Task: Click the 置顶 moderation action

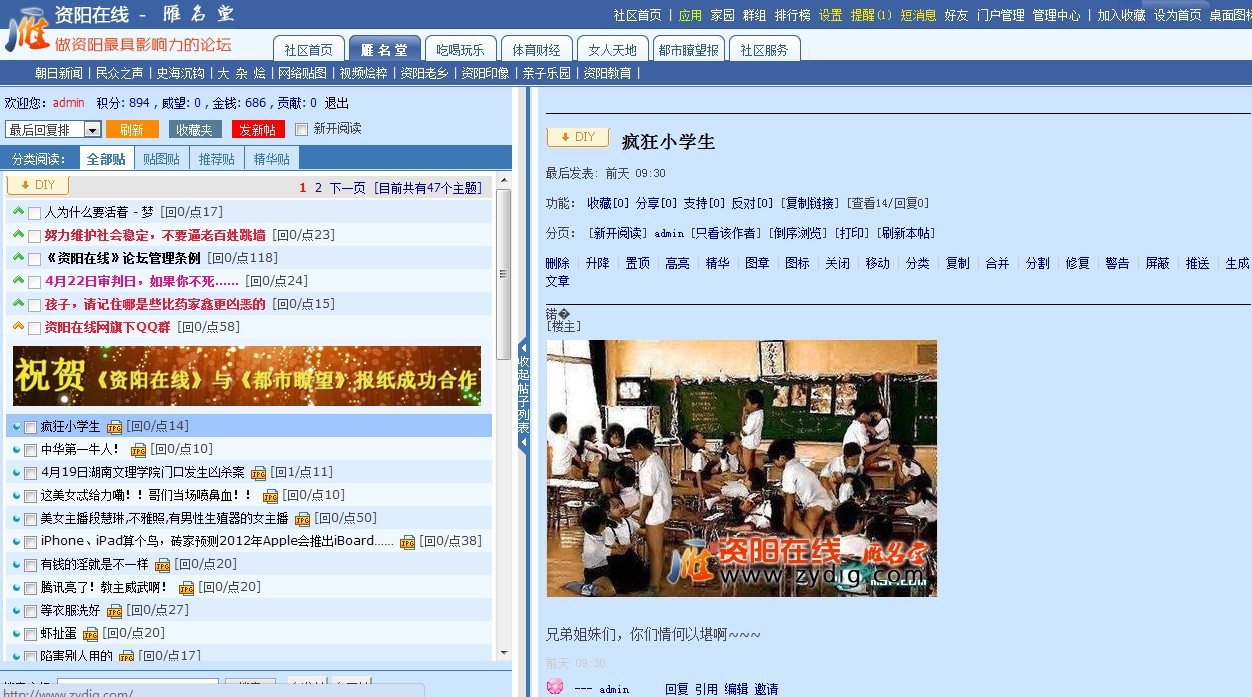Action: 637,263
